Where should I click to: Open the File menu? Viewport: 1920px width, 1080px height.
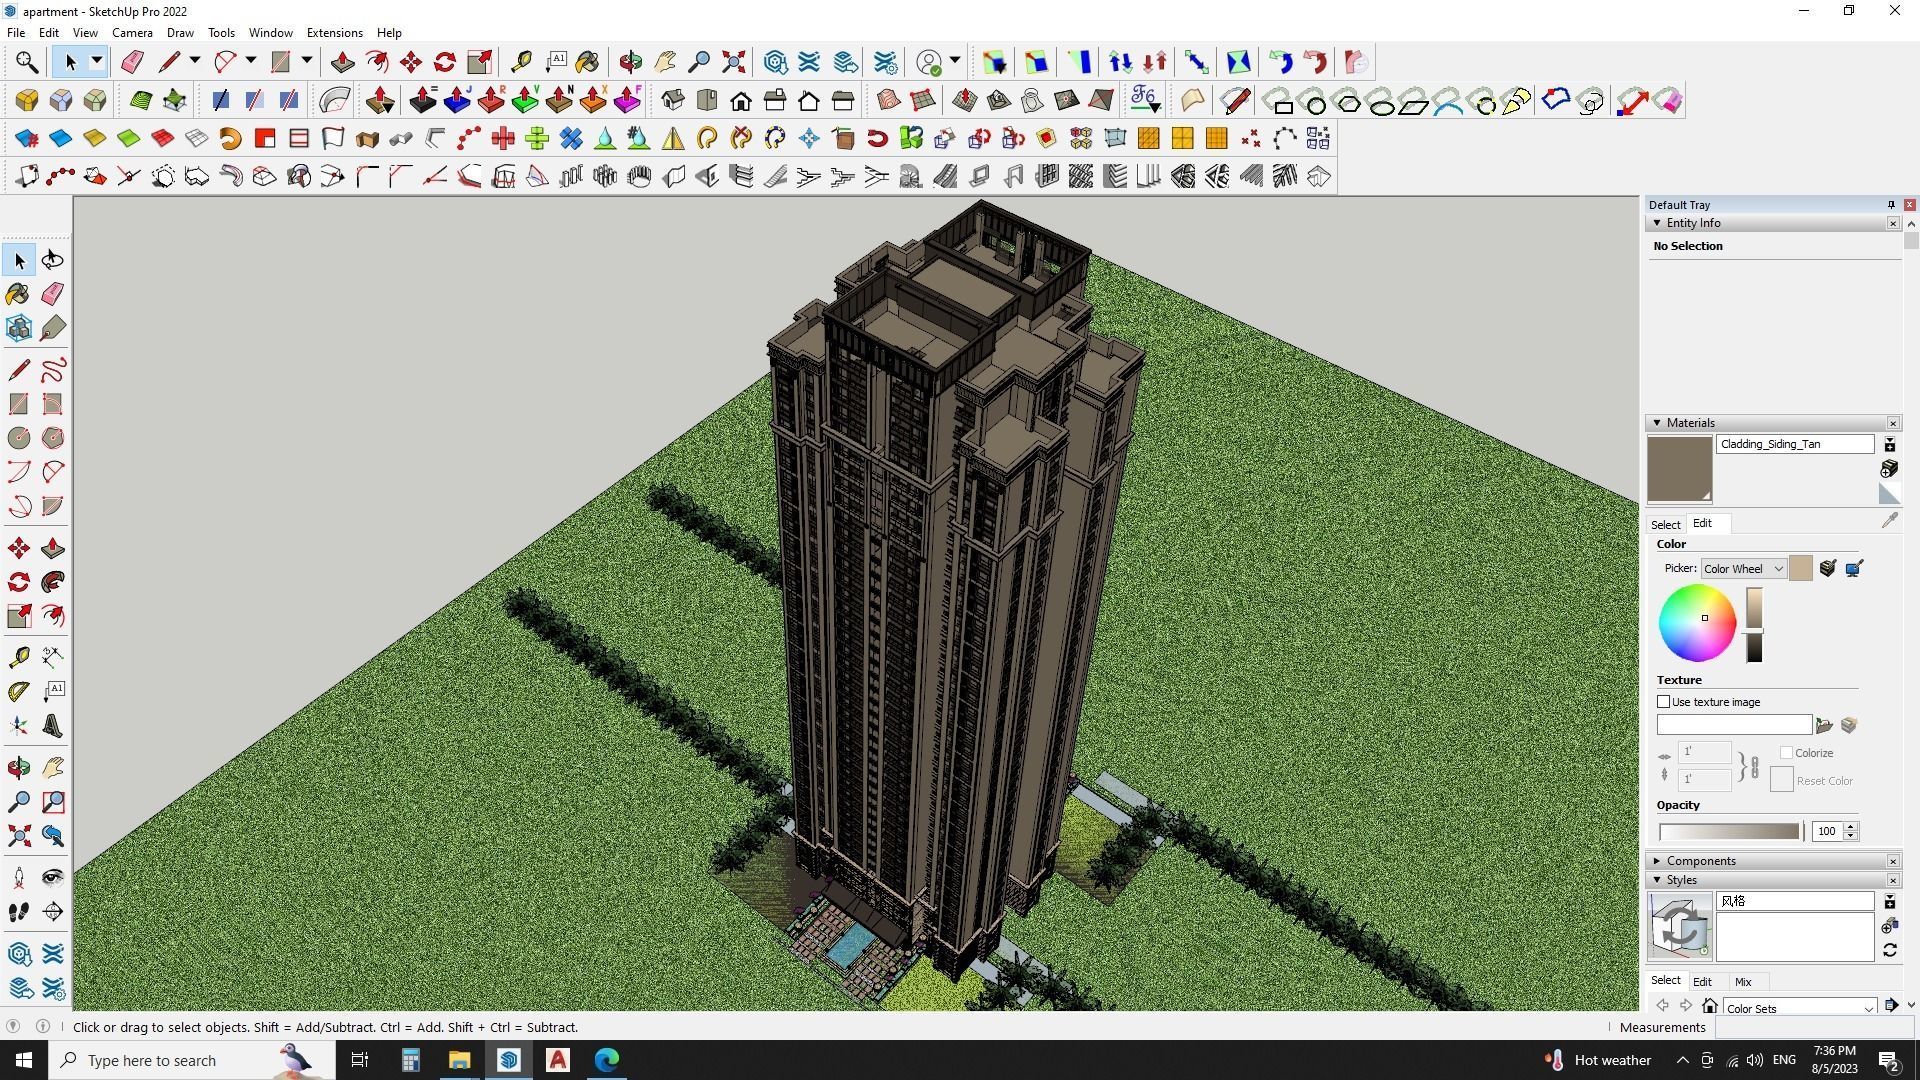pyautogui.click(x=16, y=33)
